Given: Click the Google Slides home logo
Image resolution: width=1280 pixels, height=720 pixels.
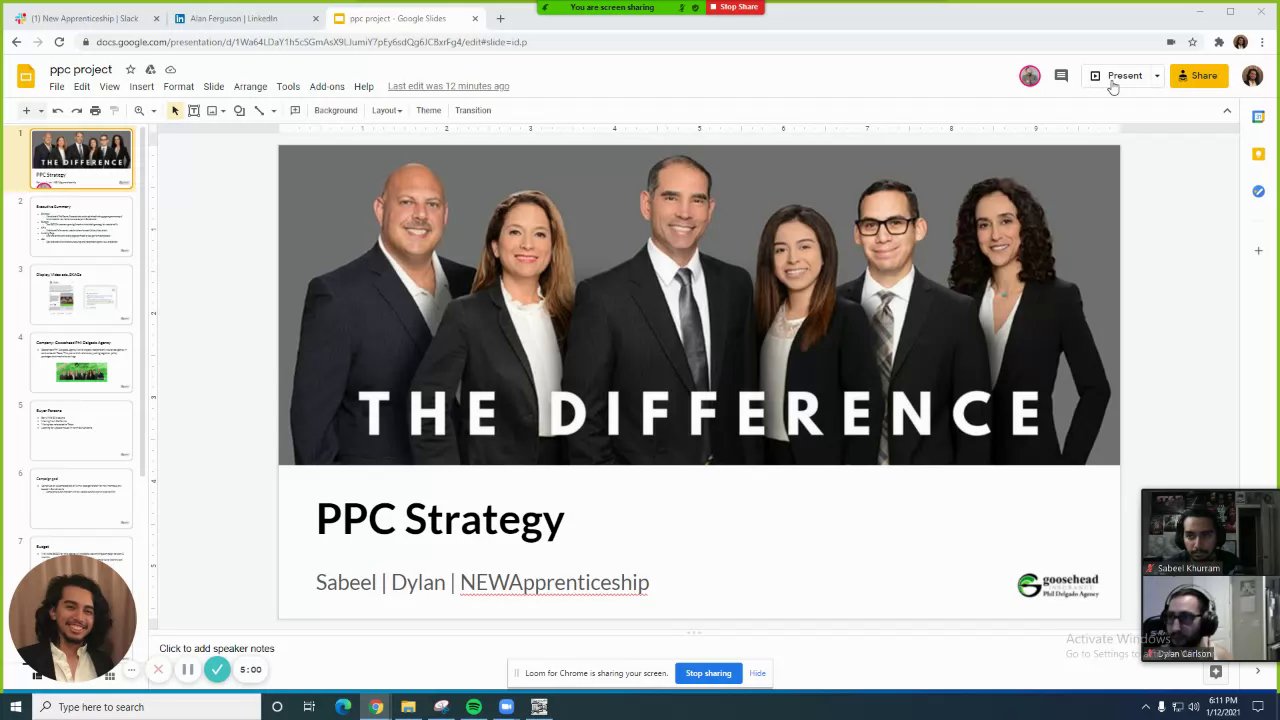Looking at the screenshot, I should pos(27,76).
